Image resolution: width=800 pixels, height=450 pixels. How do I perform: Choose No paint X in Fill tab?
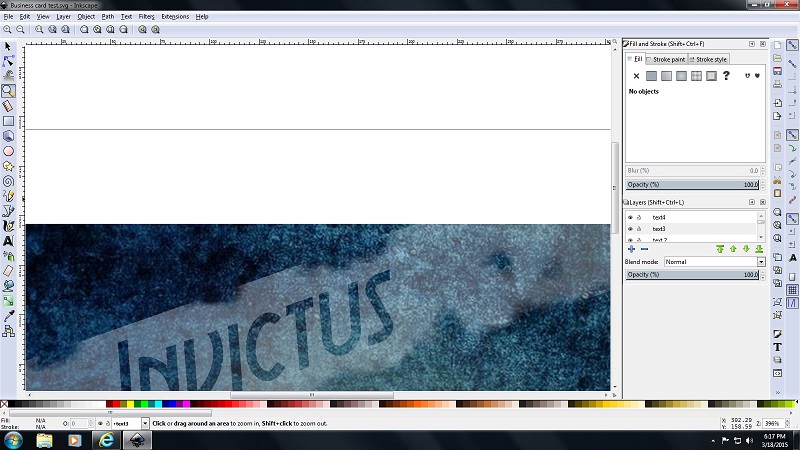(x=636, y=76)
